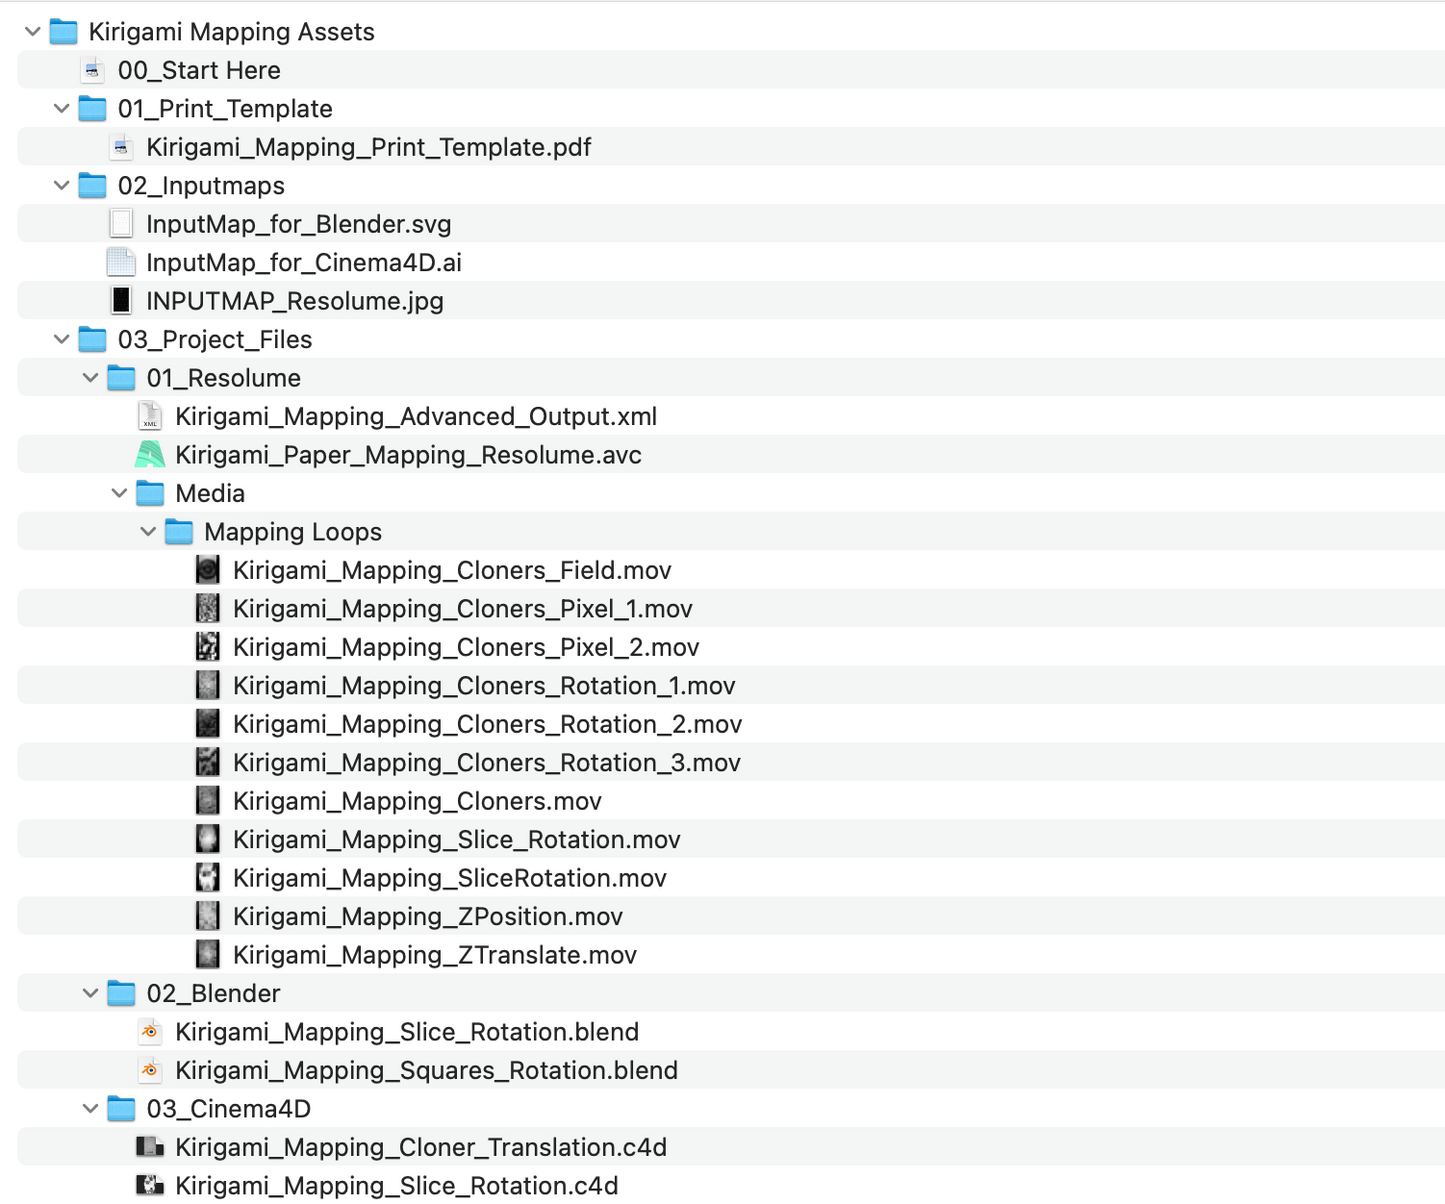Collapse the 02_Blender folder
Image resolution: width=1445 pixels, height=1204 pixels.
click(x=91, y=993)
